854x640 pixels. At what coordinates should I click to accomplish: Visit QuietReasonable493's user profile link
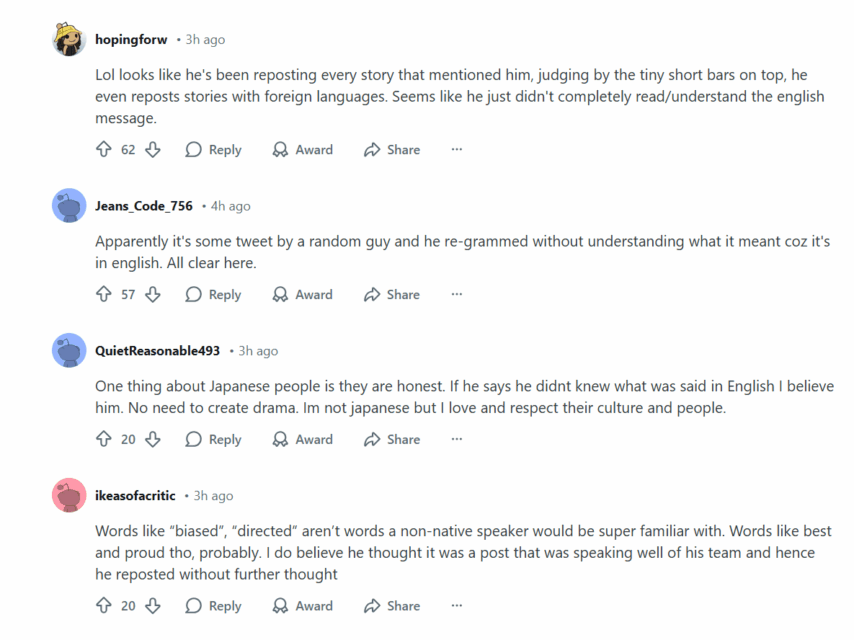(158, 351)
